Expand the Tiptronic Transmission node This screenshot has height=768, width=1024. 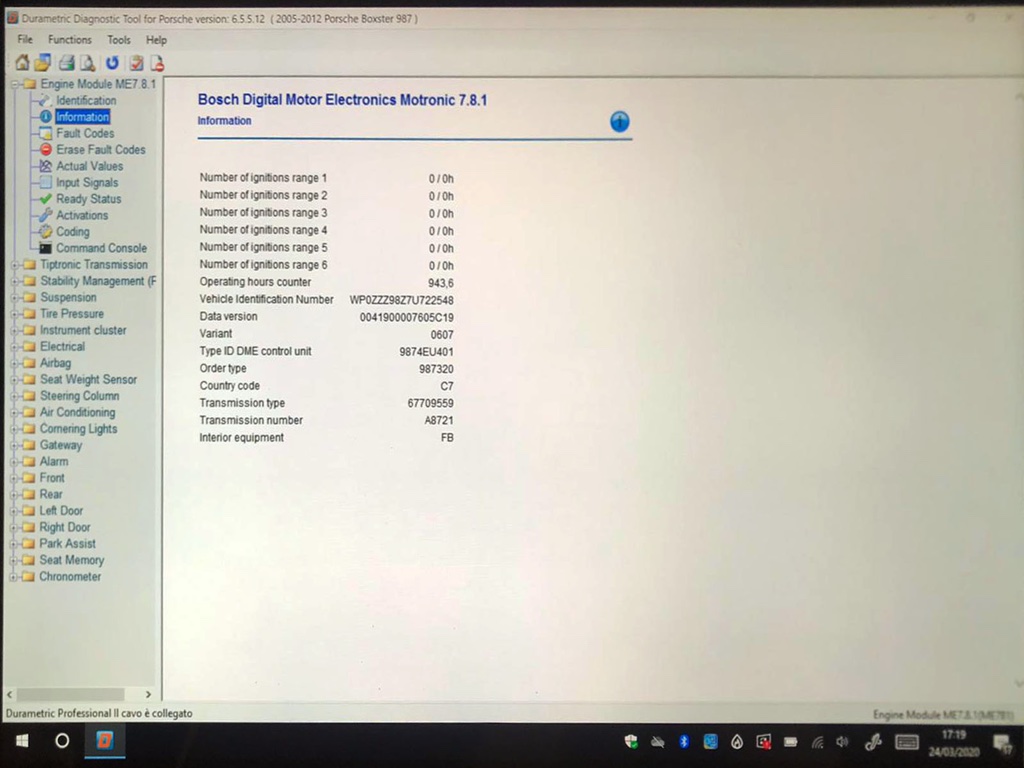(x=14, y=264)
